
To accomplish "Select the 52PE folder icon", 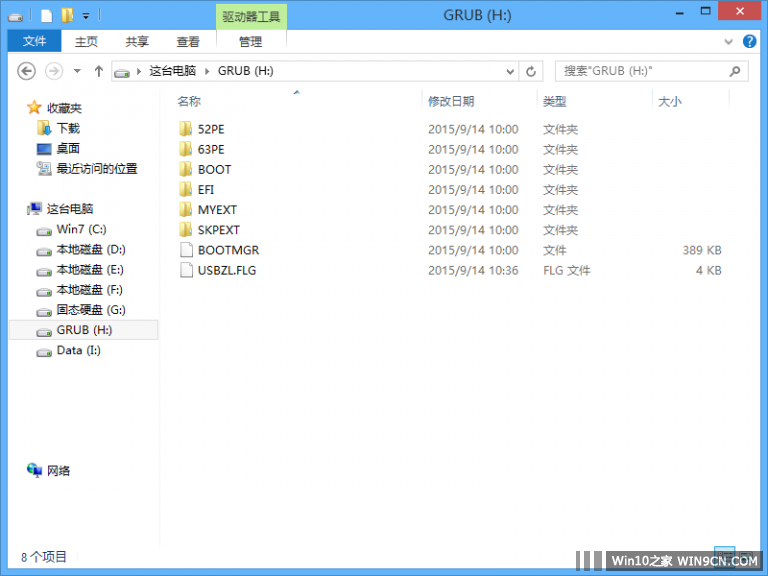I will (185, 129).
